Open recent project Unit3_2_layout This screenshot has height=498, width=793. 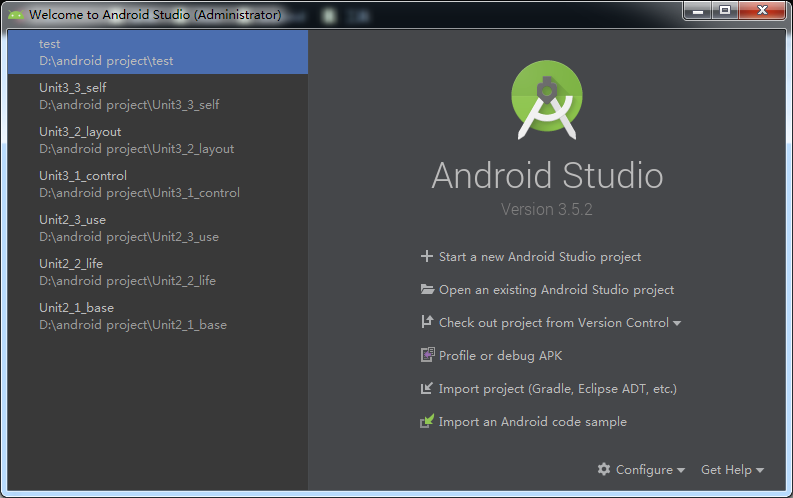coord(158,140)
